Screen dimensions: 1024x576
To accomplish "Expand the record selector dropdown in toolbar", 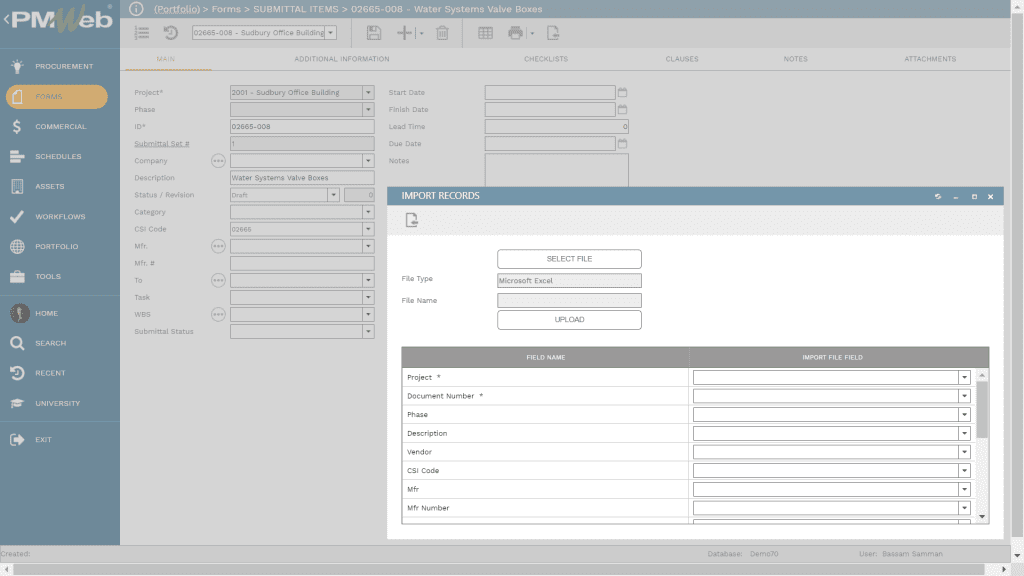I will click(x=331, y=33).
